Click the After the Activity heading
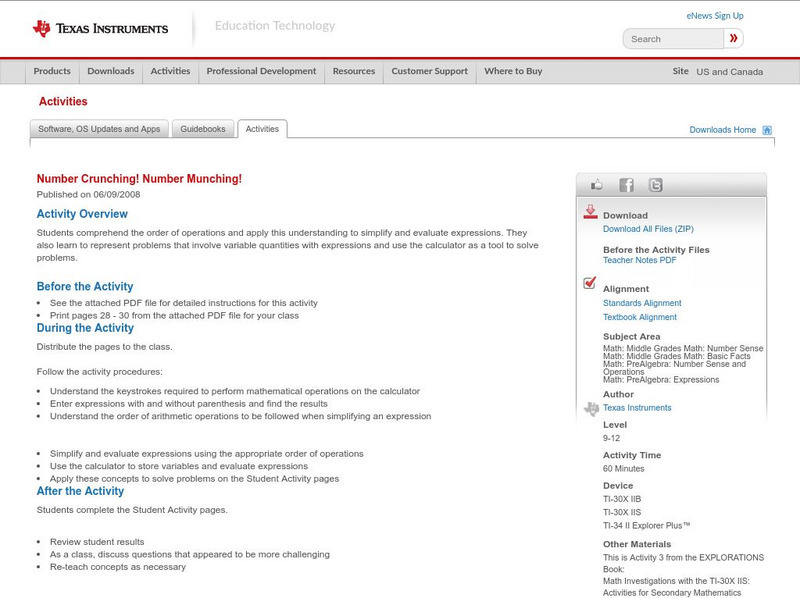This screenshot has height=598, width=800. coord(80,491)
